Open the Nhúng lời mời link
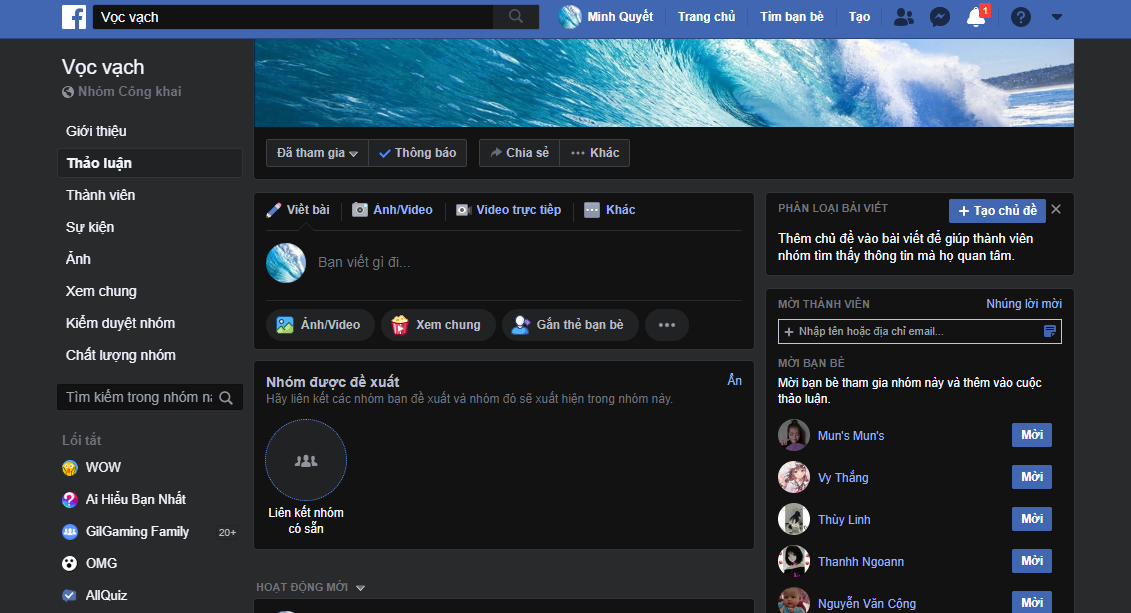1131x613 pixels. coord(1024,304)
